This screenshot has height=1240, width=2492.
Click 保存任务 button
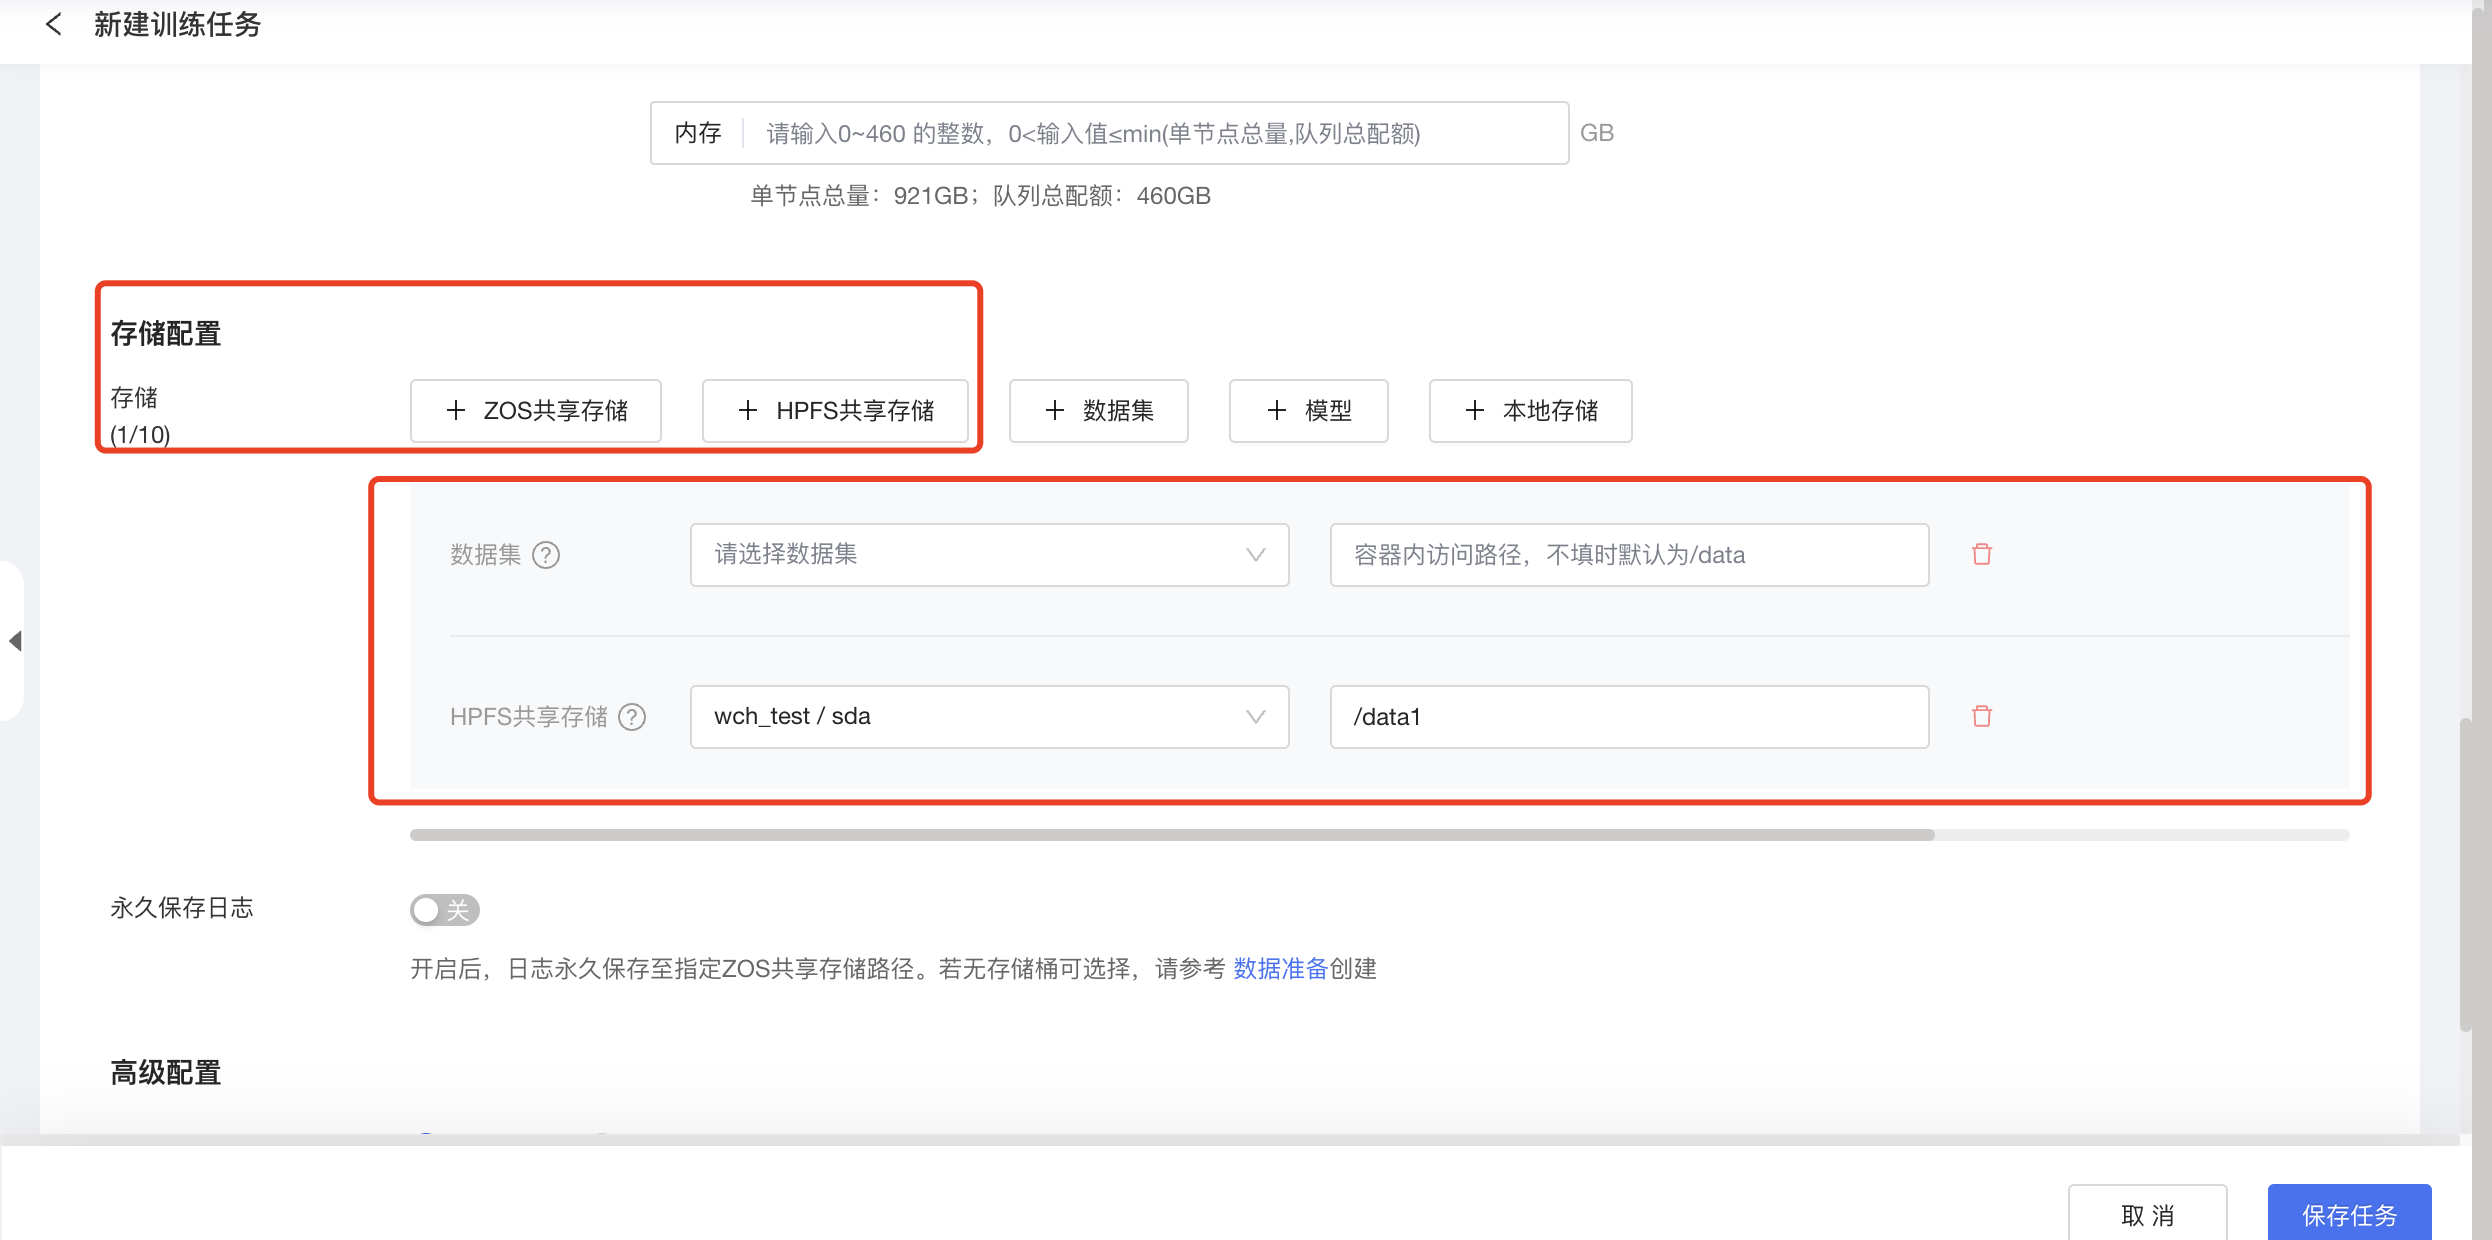[2350, 1213]
